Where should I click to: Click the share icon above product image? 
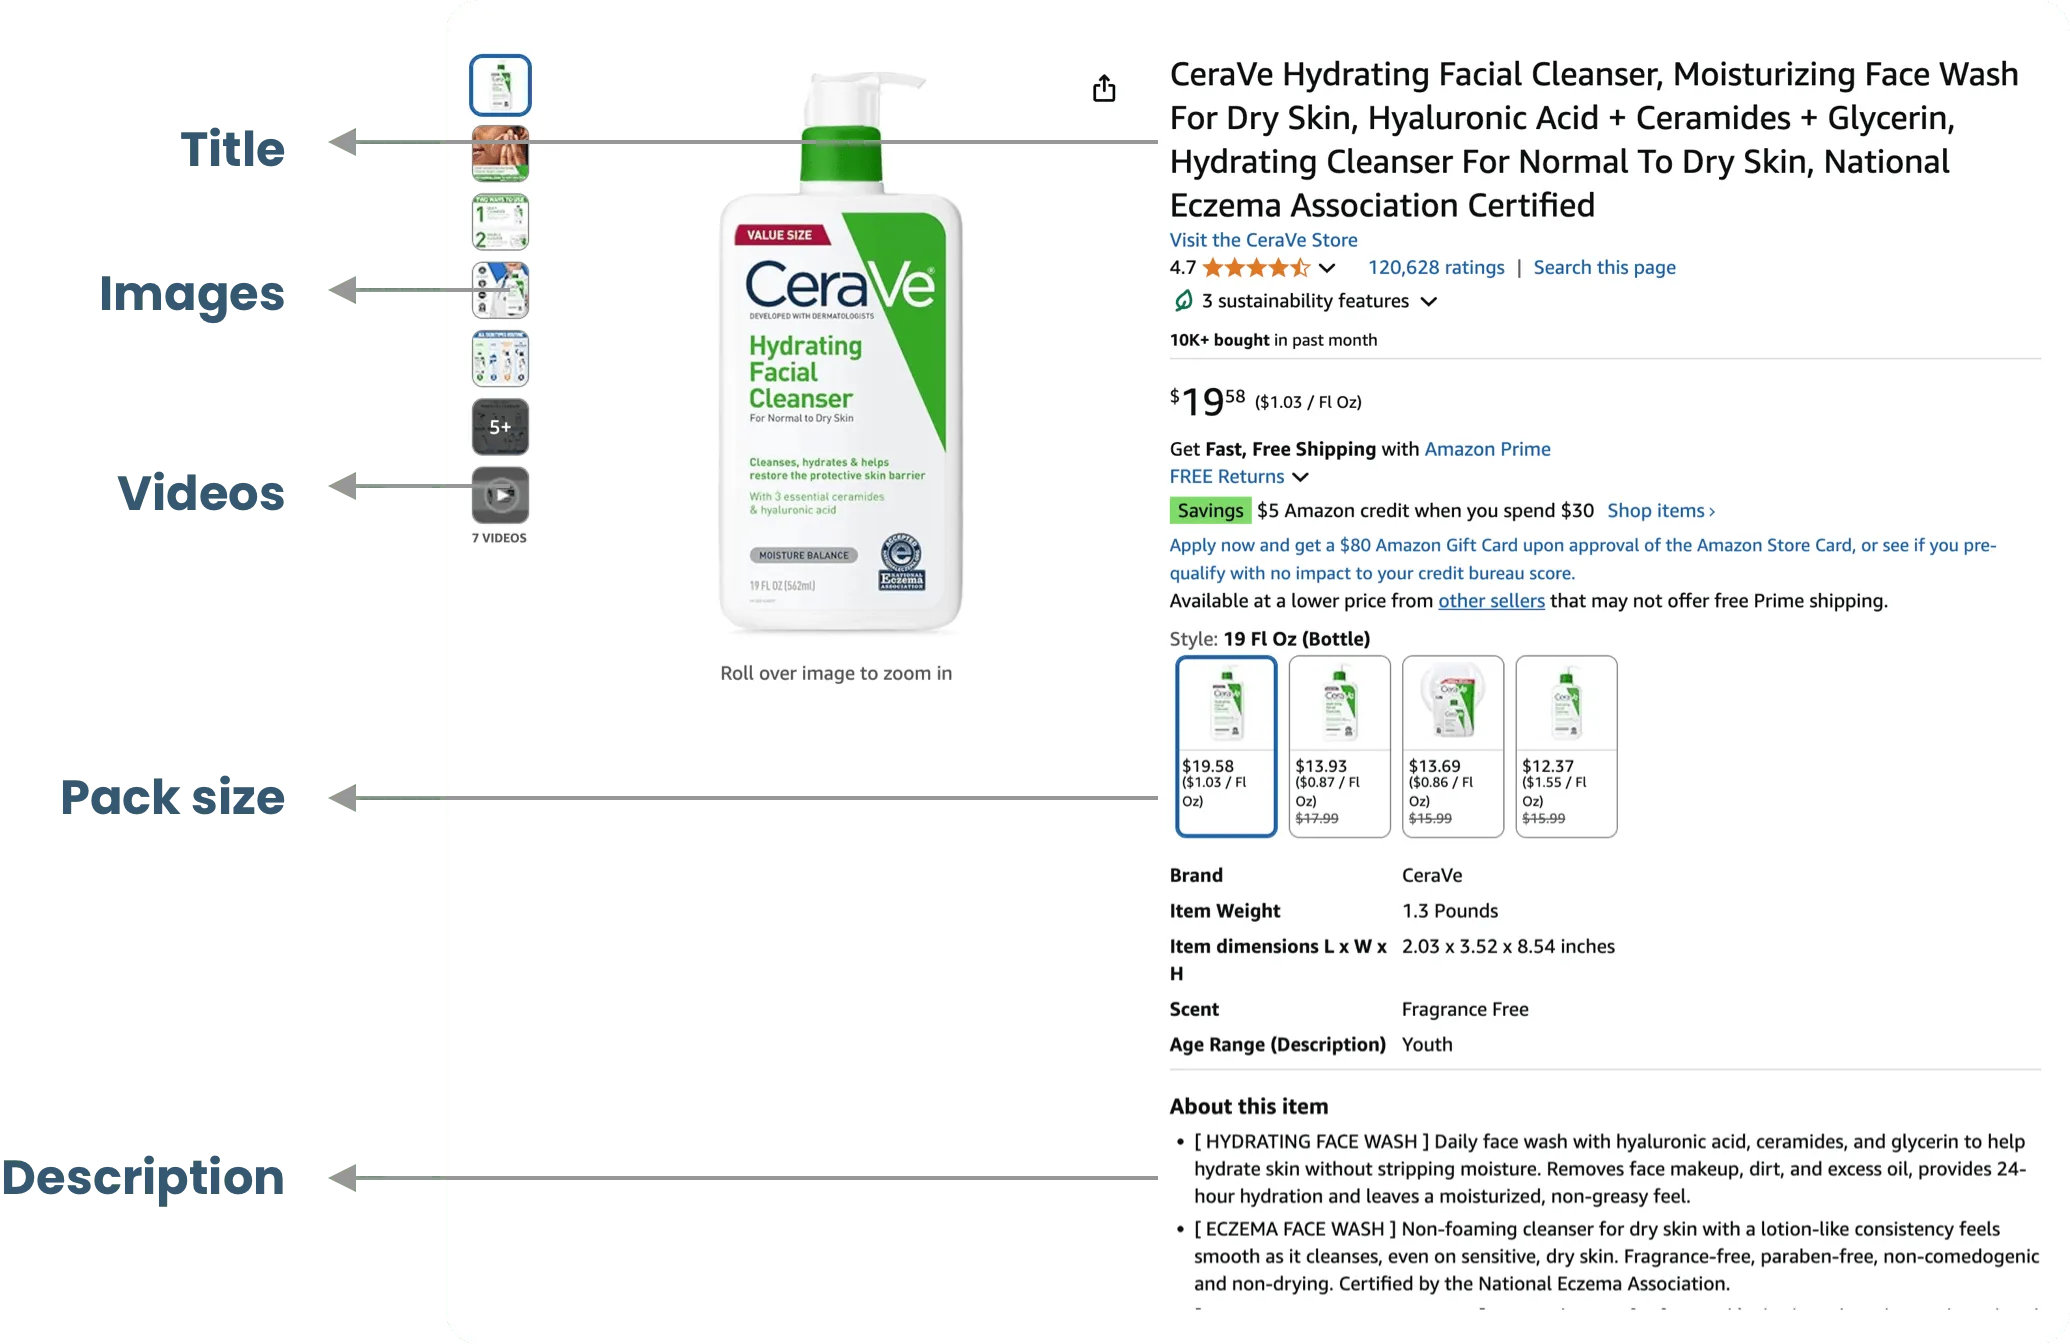tap(1104, 88)
